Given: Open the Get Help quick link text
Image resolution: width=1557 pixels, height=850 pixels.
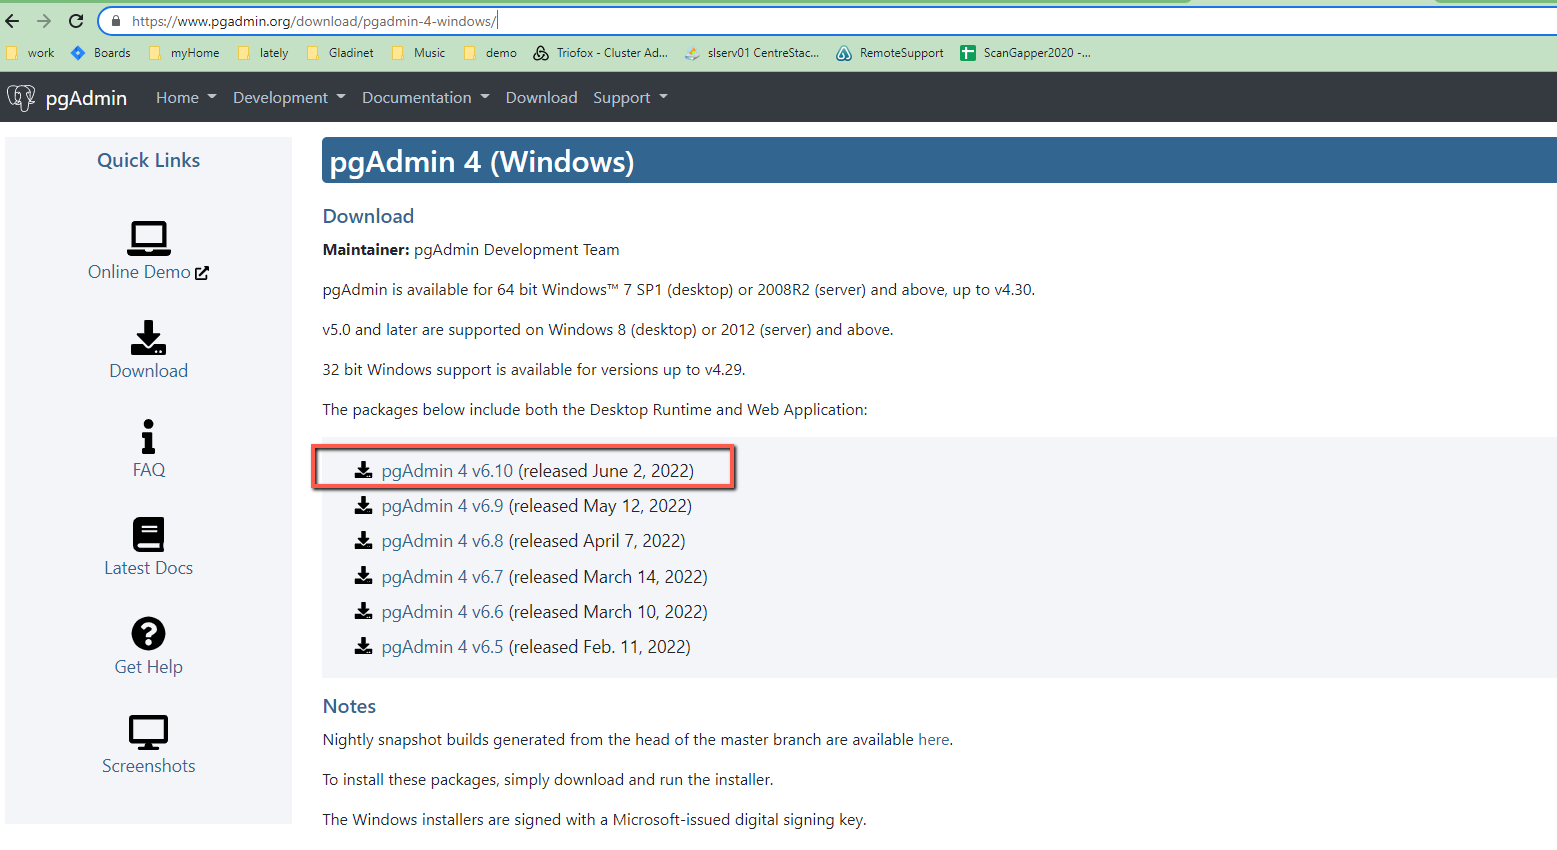Looking at the screenshot, I should pyautogui.click(x=149, y=667).
